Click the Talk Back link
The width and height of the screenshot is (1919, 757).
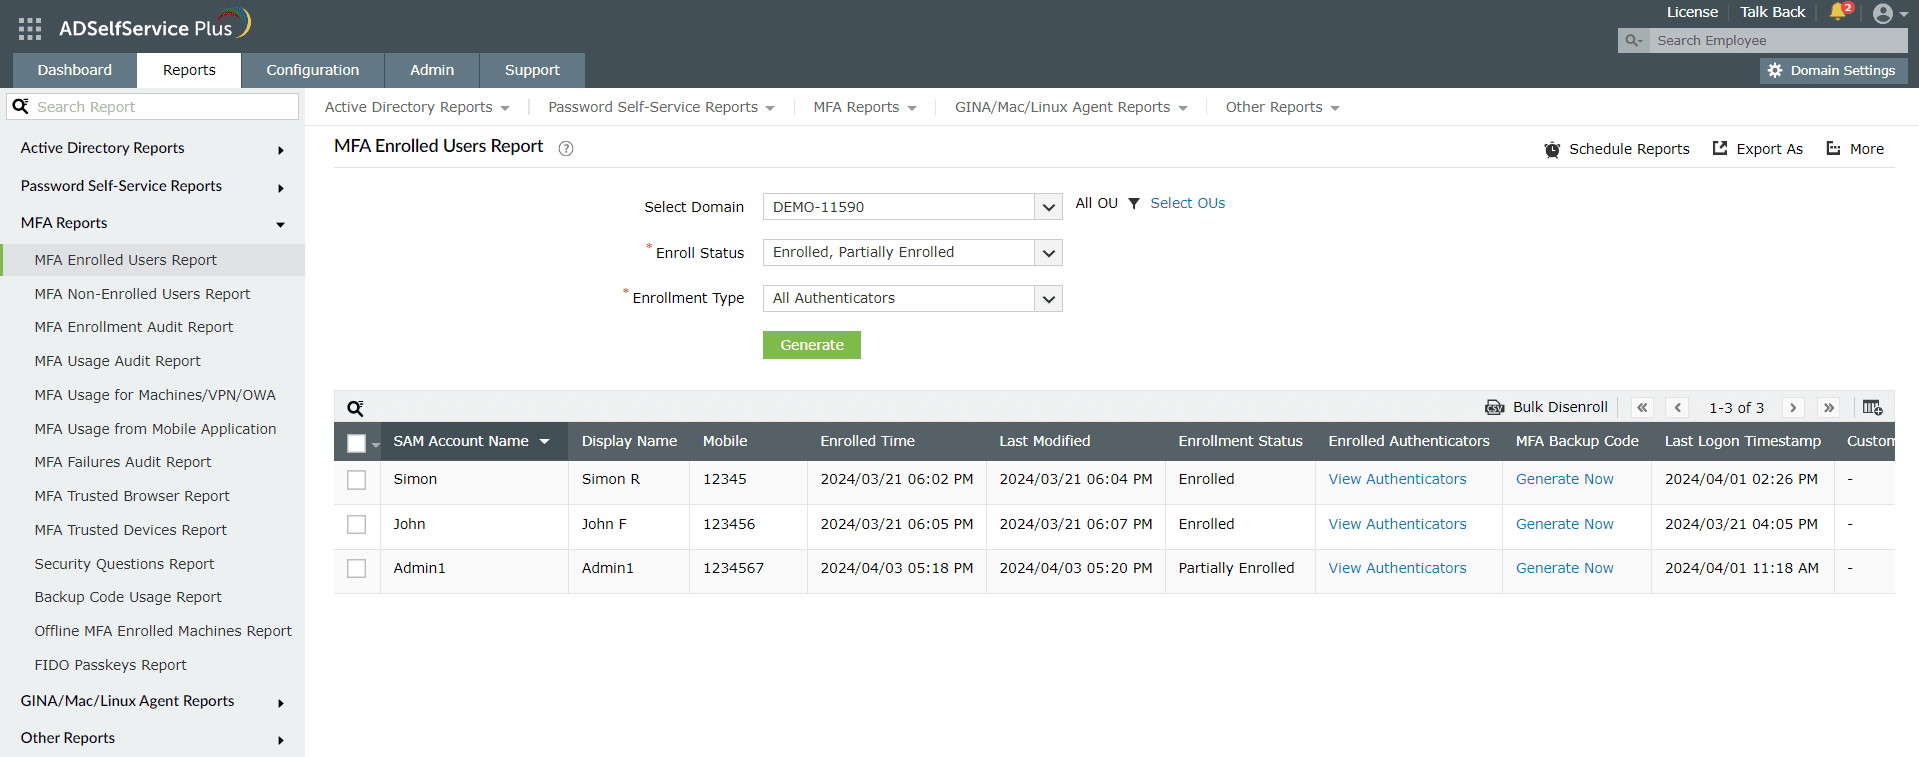tap(1773, 12)
